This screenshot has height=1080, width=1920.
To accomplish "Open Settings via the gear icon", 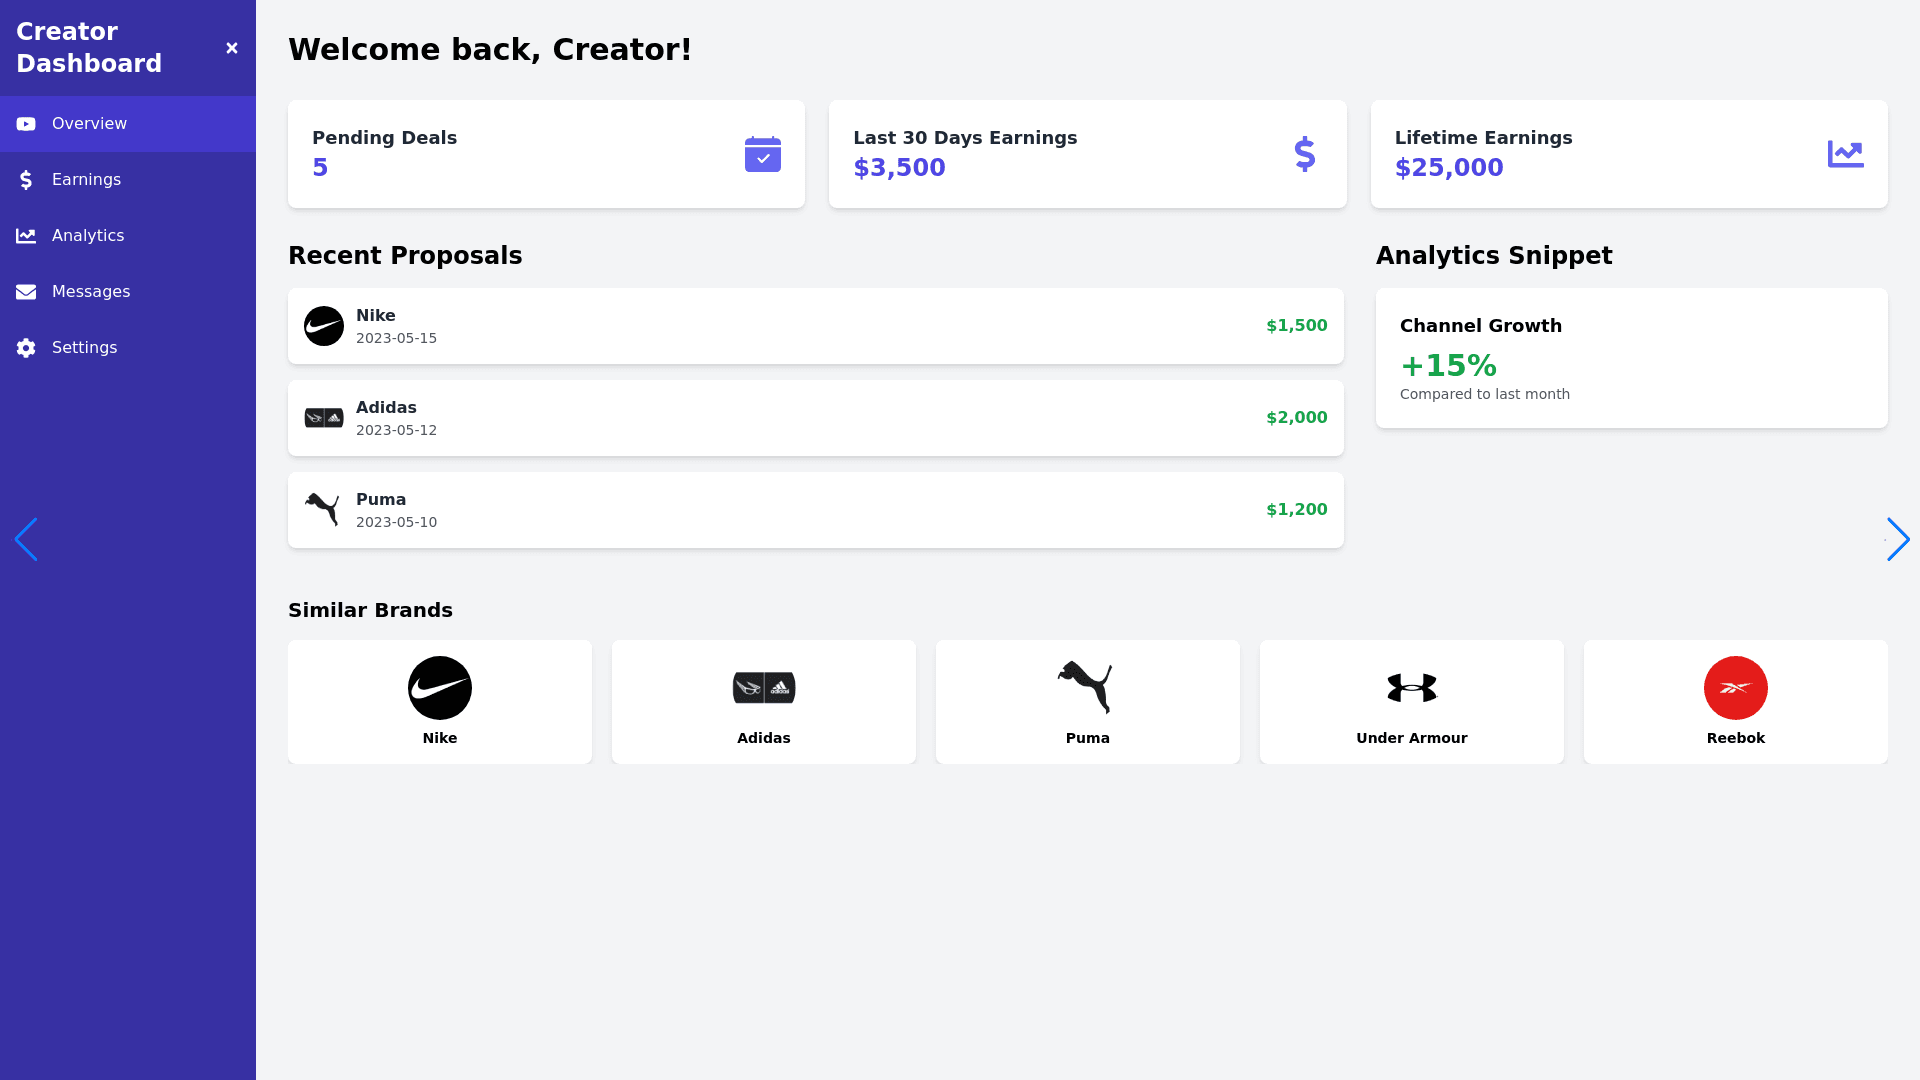I will (x=26, y=348).
